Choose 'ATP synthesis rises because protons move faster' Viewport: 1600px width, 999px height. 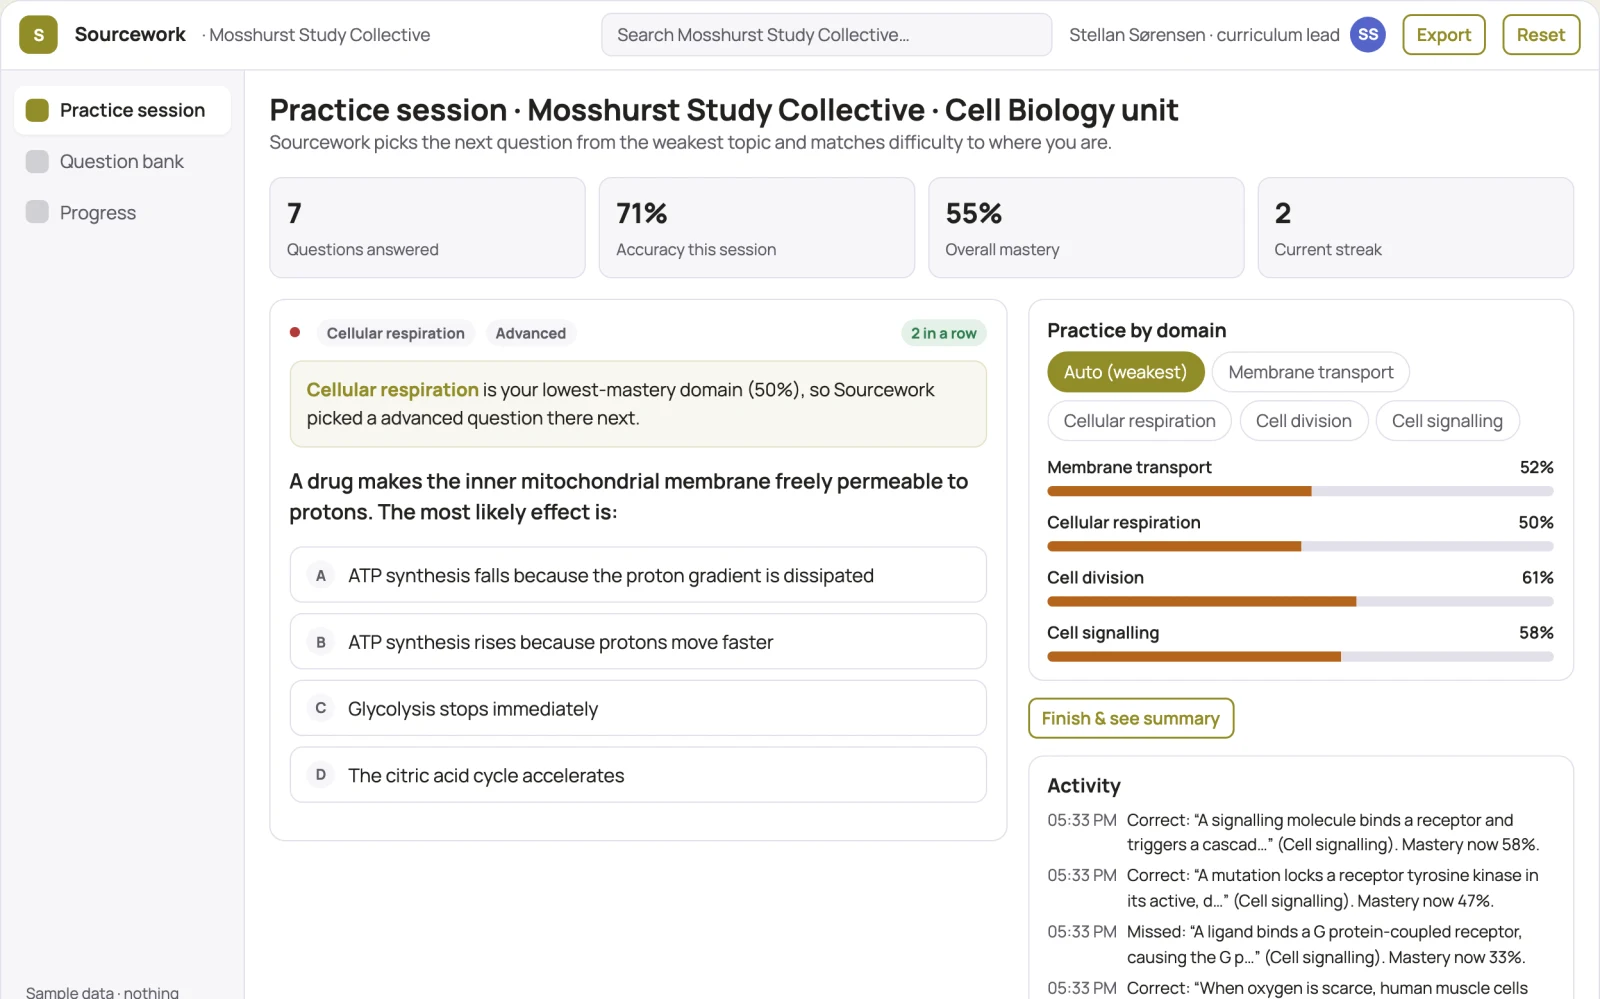pos(638,642)
